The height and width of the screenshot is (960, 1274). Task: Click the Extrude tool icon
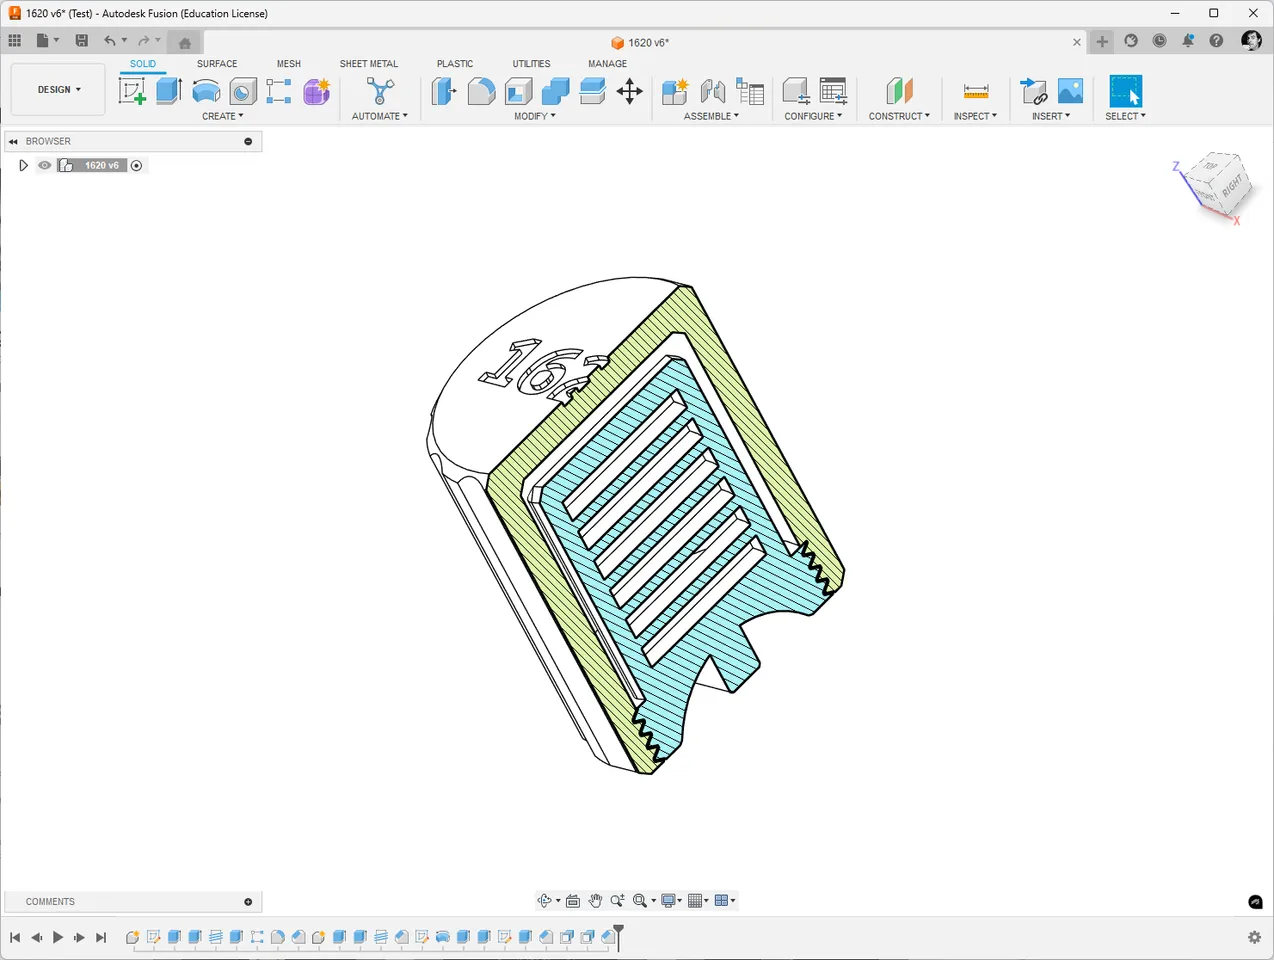[x=169, y=91]
